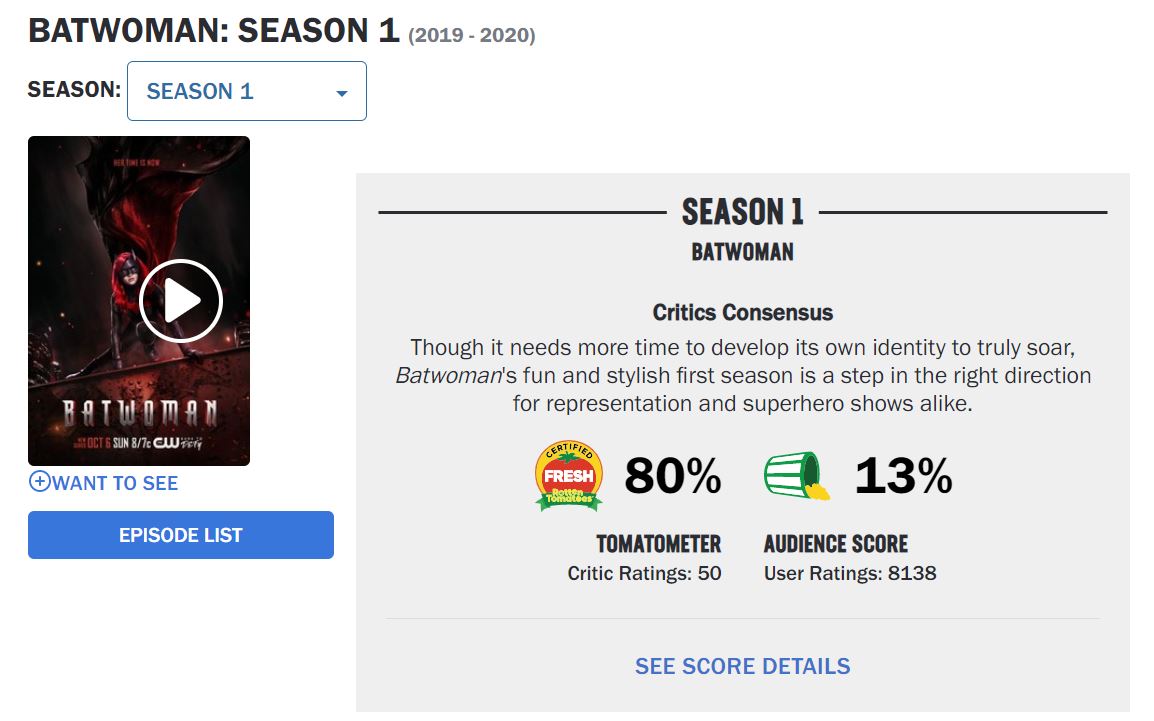Open the See Score Details link
Viewport: 1154px width, 721px height.
(x=742, y=666)
